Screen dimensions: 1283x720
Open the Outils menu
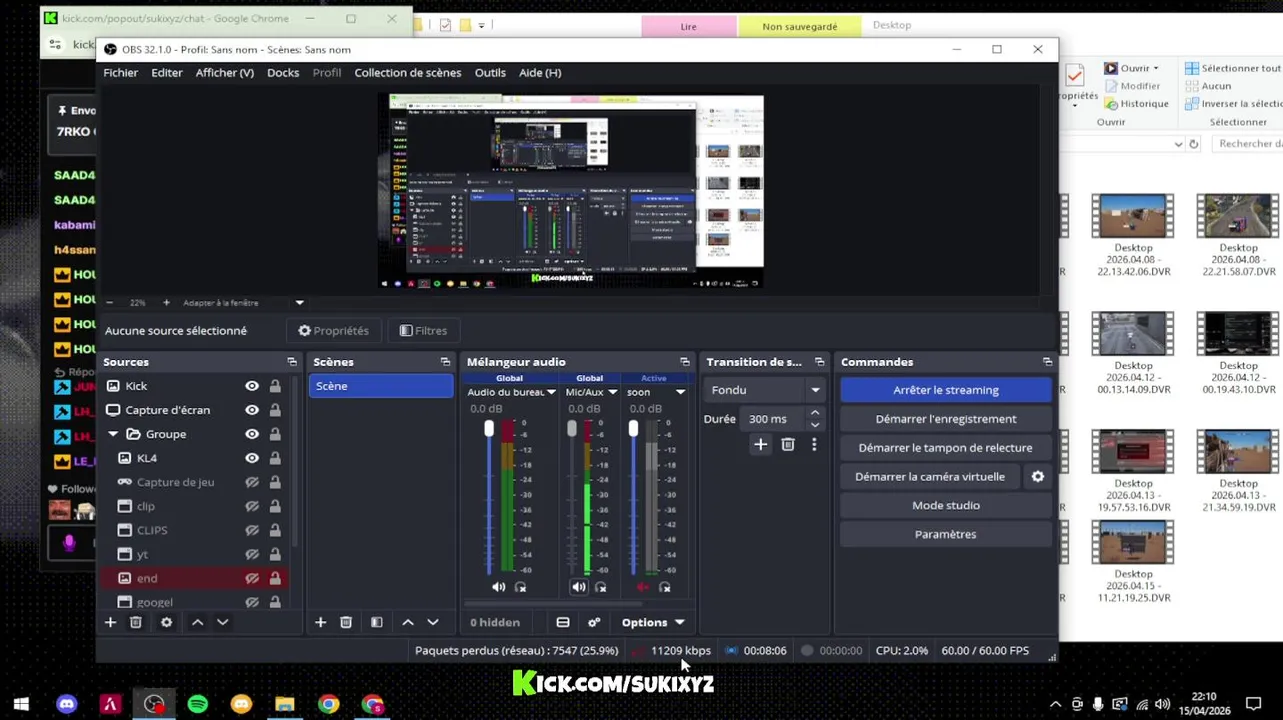(490, 73)
